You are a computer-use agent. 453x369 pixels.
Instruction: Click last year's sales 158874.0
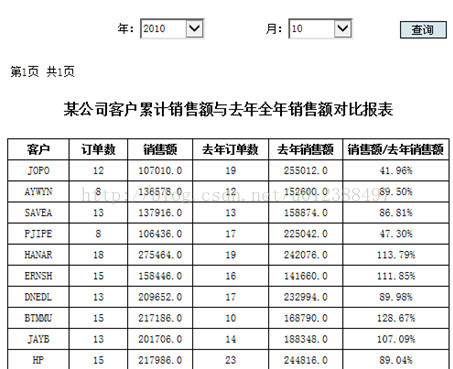pyautogui.click(x=306, y=213)
